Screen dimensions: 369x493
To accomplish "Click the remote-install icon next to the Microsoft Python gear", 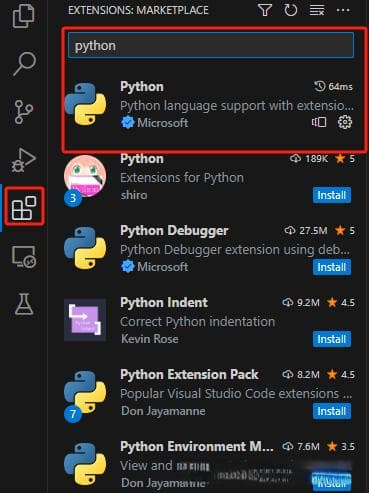I will coord(319,122).
